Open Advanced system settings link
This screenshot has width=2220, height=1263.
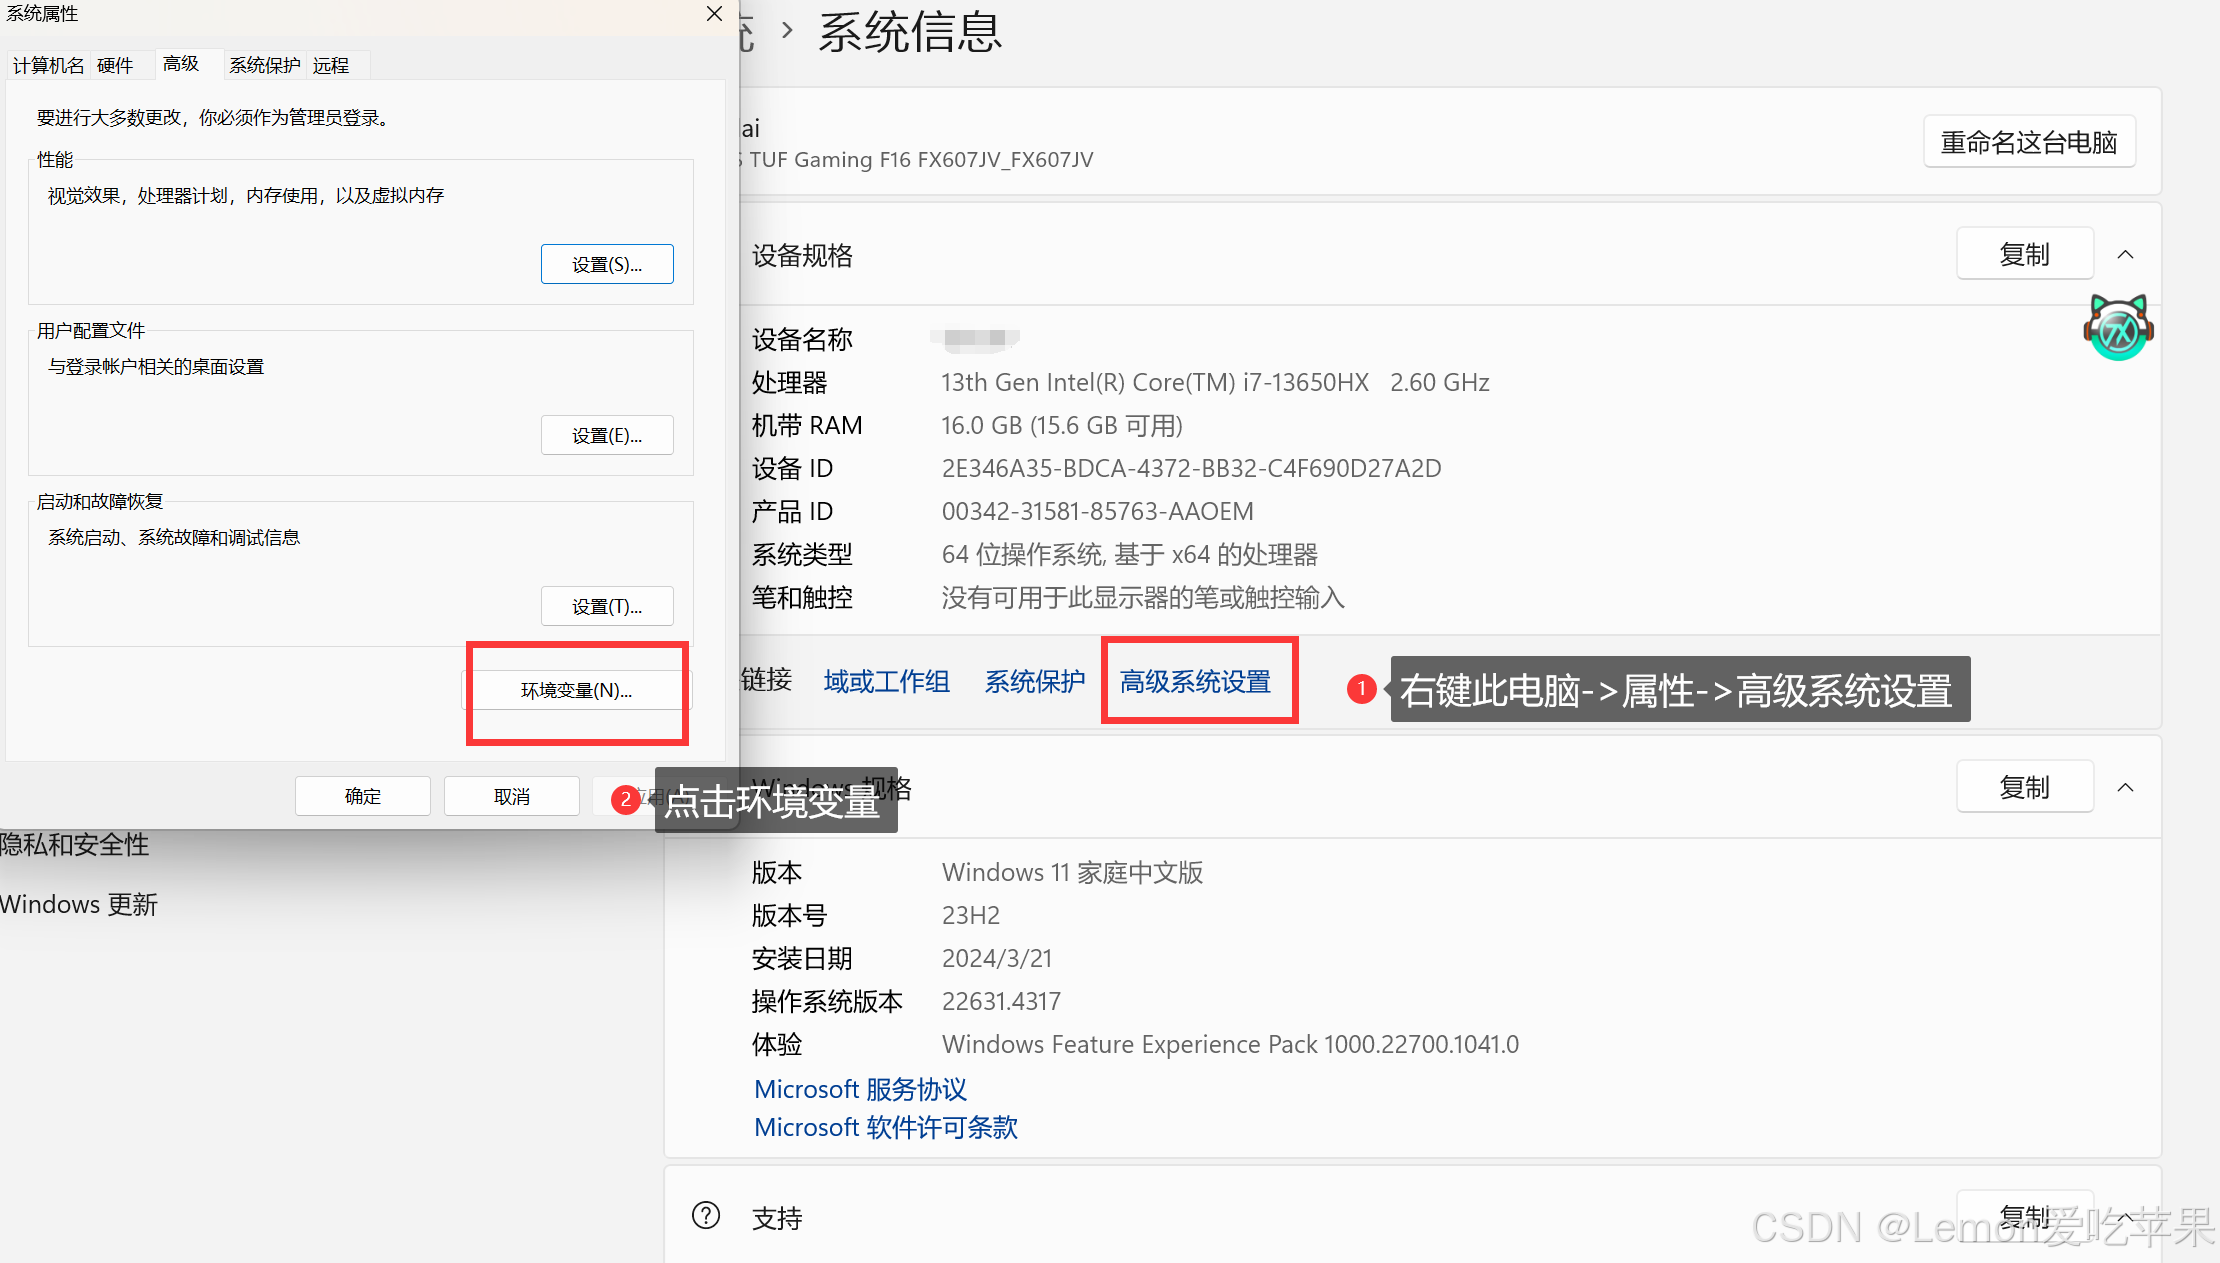pos(1195,681)
